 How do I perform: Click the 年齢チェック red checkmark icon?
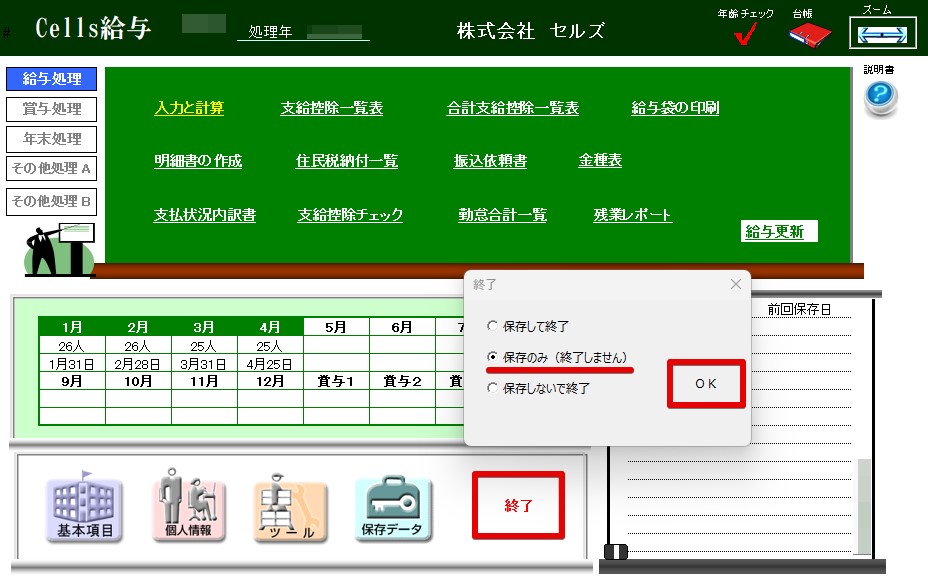pyautogui.click(x=745, y=35)
